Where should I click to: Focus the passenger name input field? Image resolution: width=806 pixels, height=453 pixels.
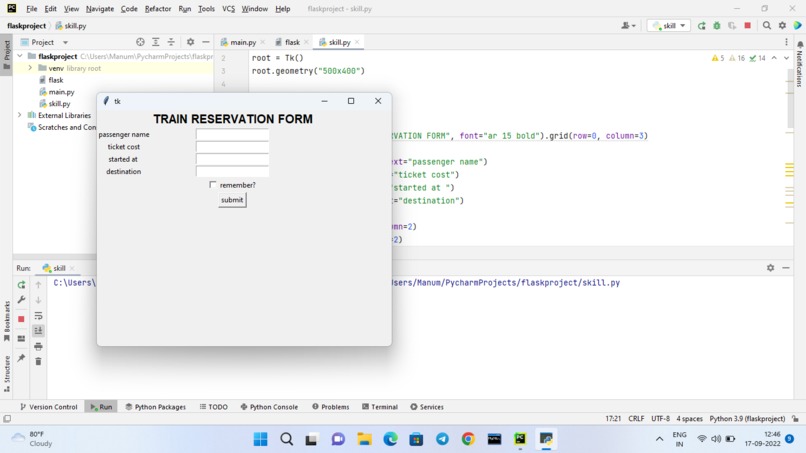pyautogui.click(x=232, y=135)
